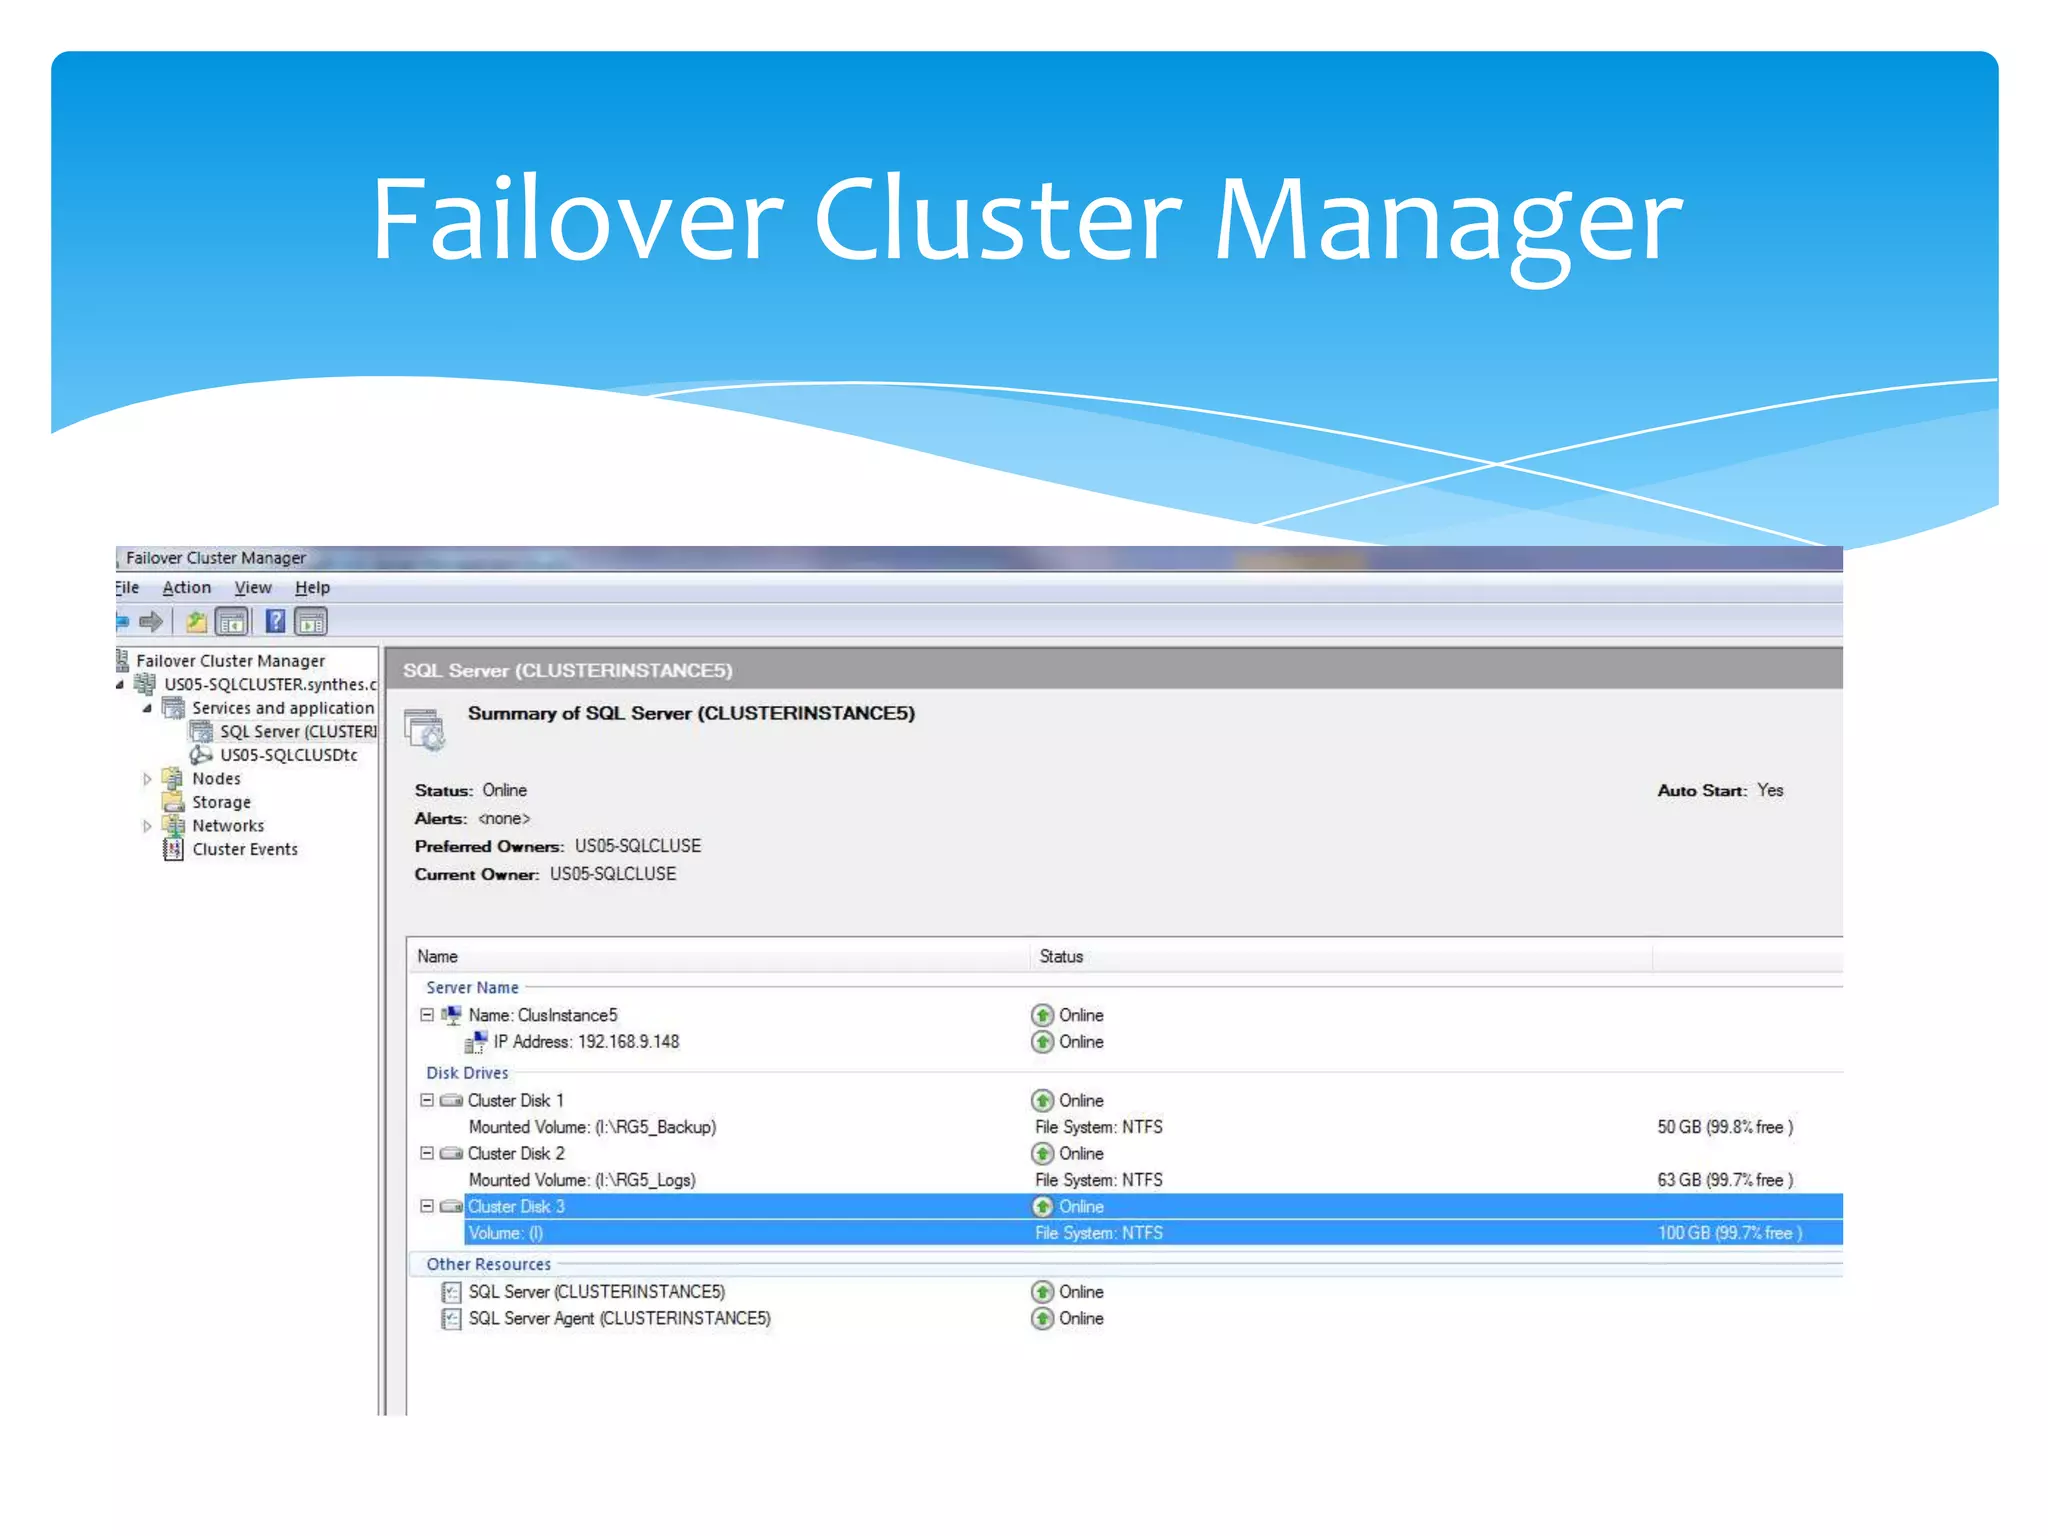Select the Failover Cluster Manager root node label
Image resolution: width=2048 pixels, height=1536 pixels.
pyautogui.click(x=230, y=661)
